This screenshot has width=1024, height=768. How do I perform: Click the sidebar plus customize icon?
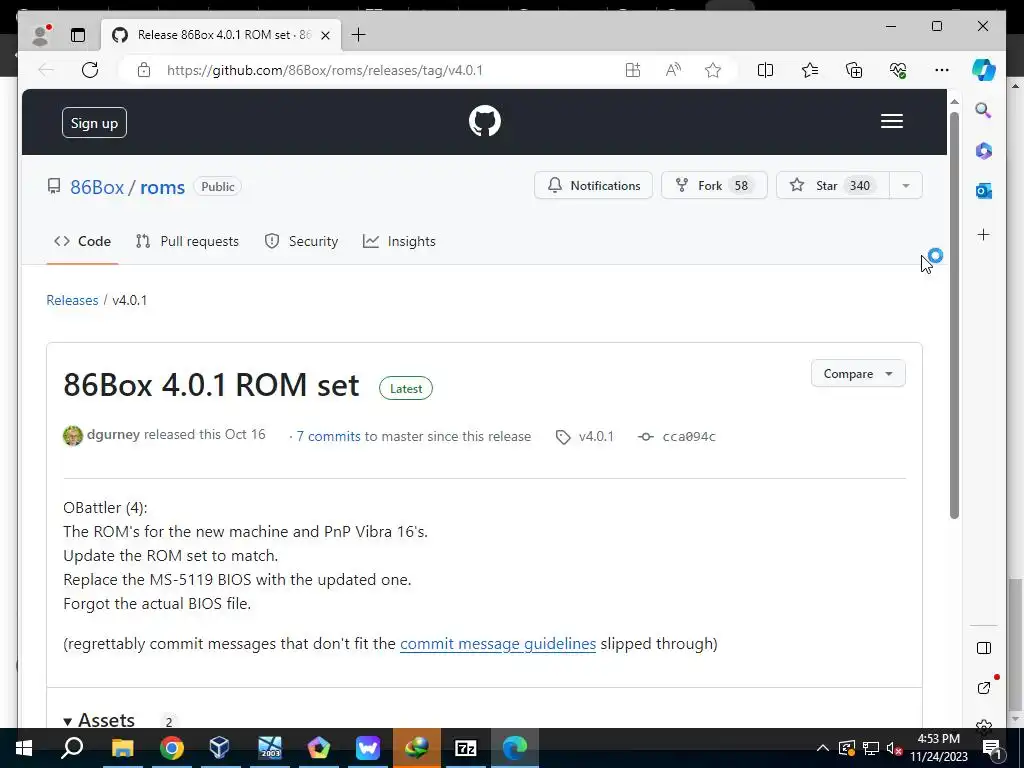(x=984, y=234)
